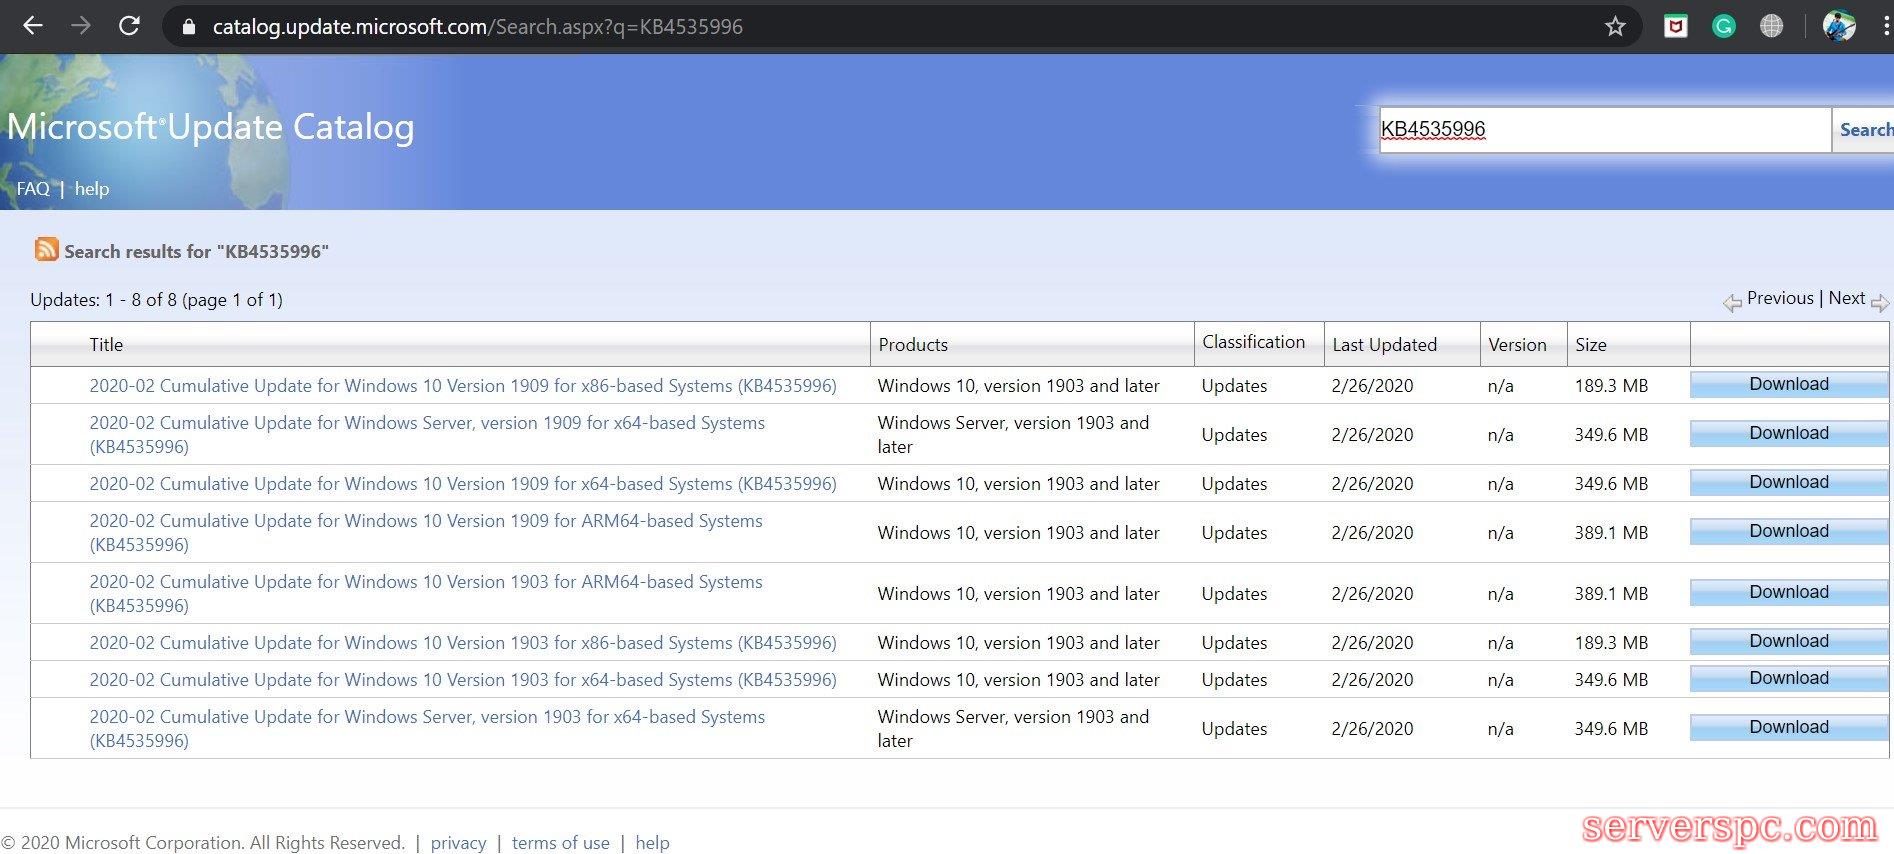Image resolution: width=1894 pixels, height=854 pixels.
Task: Sort by Classification column header
Action: [1253, 342]
